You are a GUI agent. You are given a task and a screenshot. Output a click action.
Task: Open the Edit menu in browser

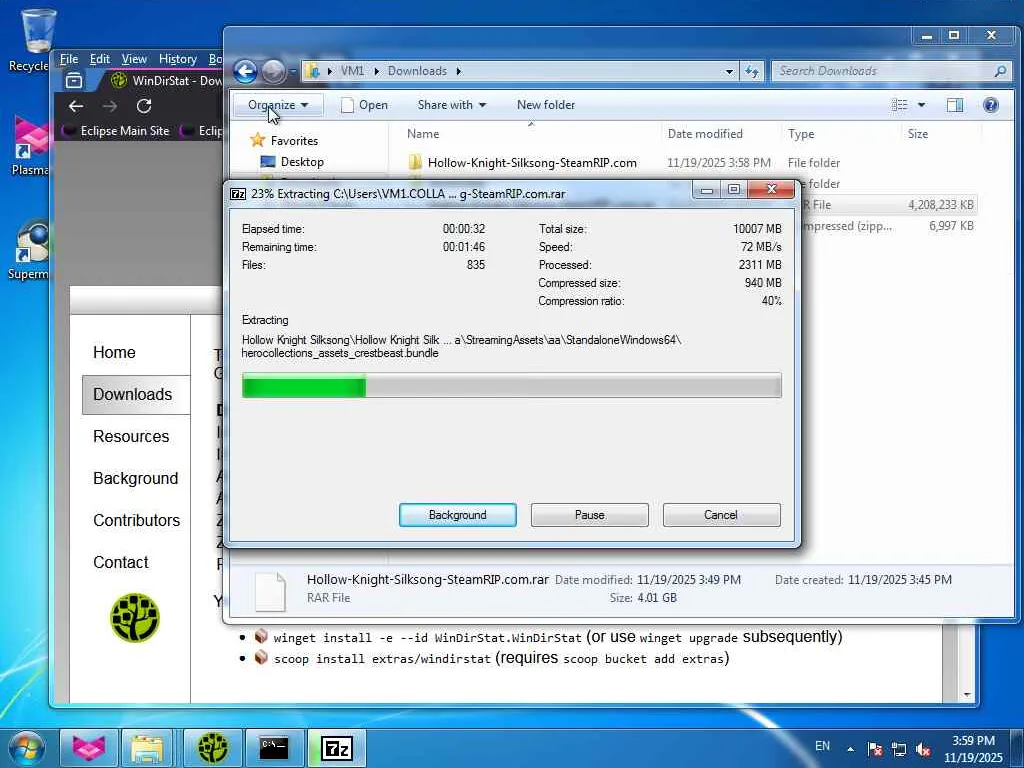[99, 59]
